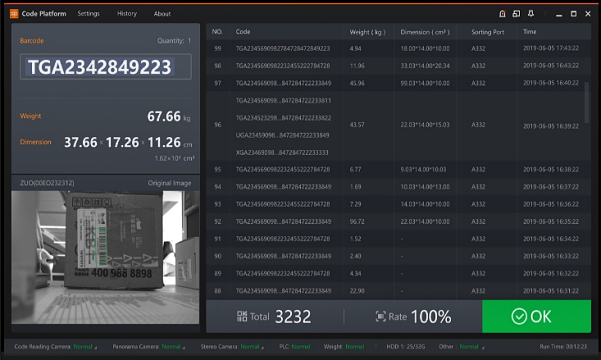Select row 99 code cell
The height and width of the screenshot is (360, 601).
(x=283, y=49)
